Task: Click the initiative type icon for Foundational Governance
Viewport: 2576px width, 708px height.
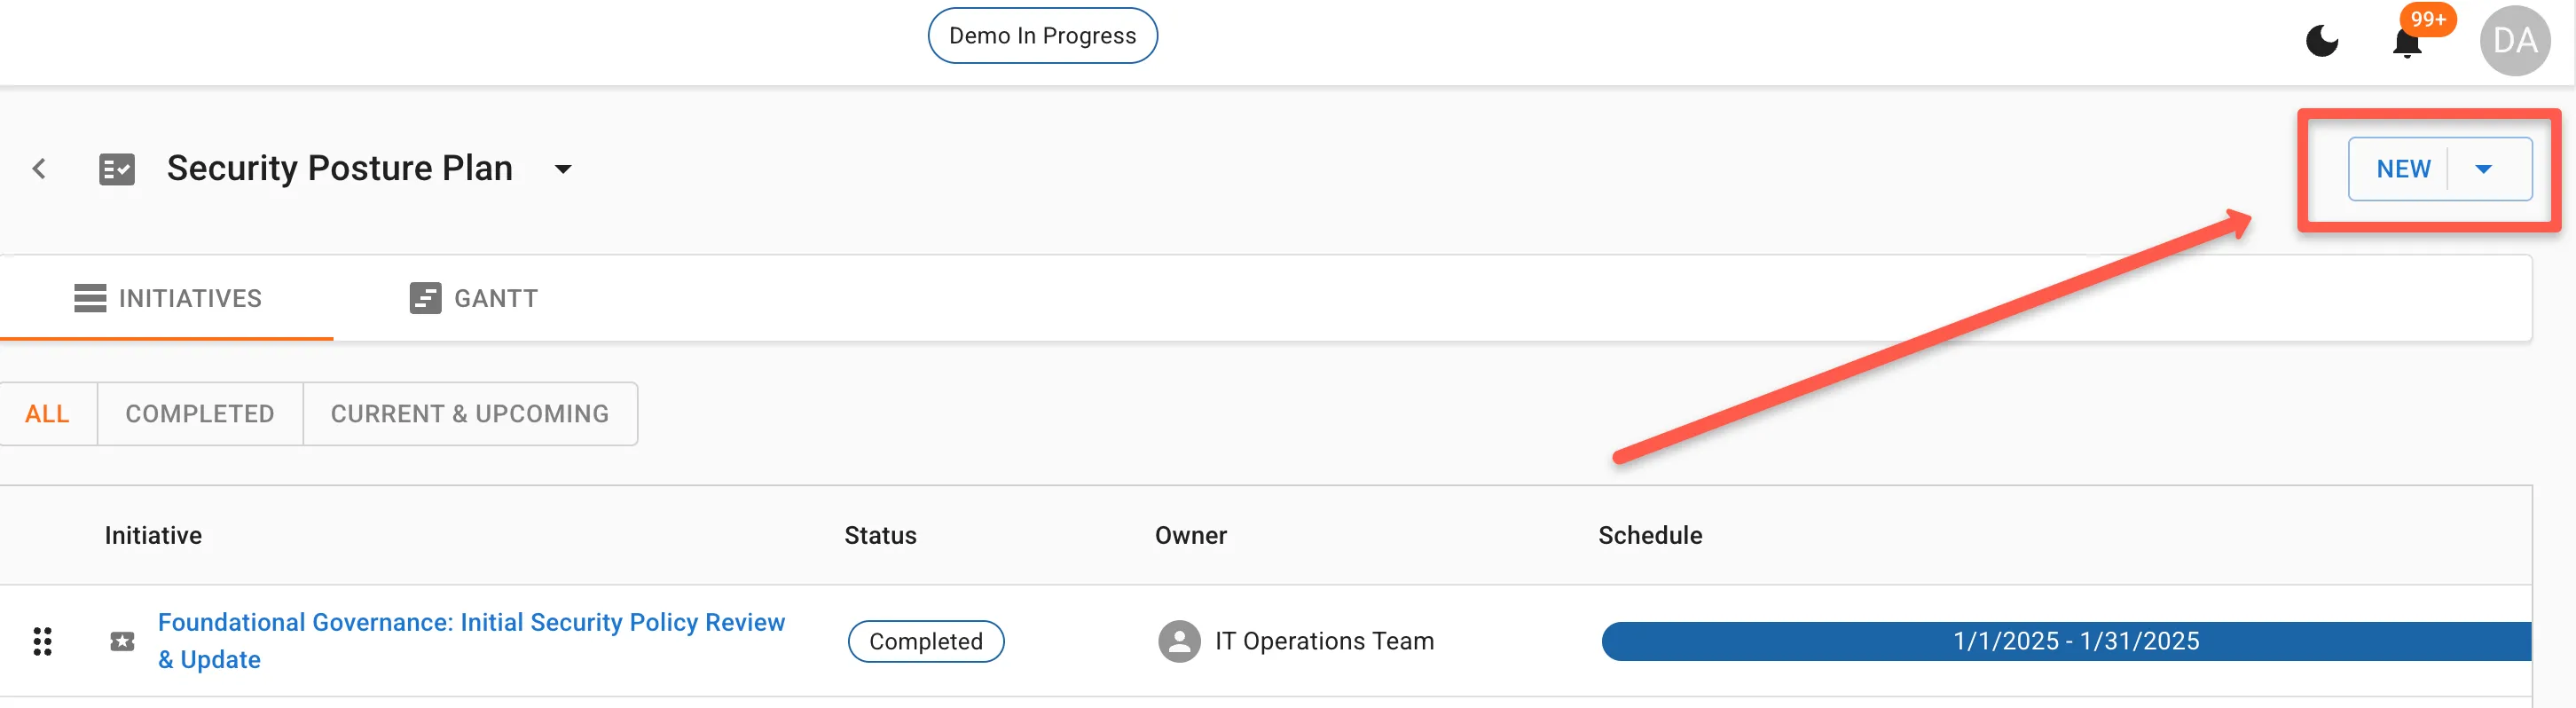Action: point(122,641)
